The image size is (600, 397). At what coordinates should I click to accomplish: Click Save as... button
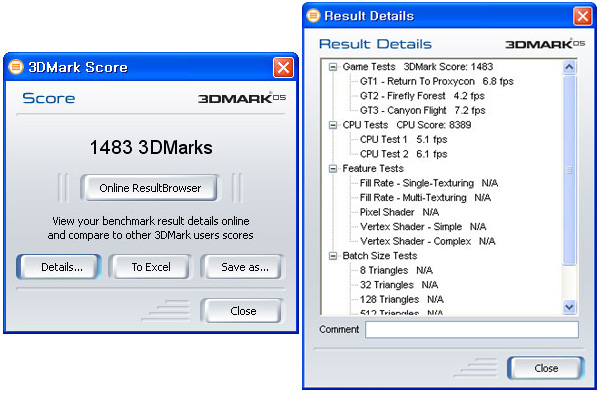[243, 267]
